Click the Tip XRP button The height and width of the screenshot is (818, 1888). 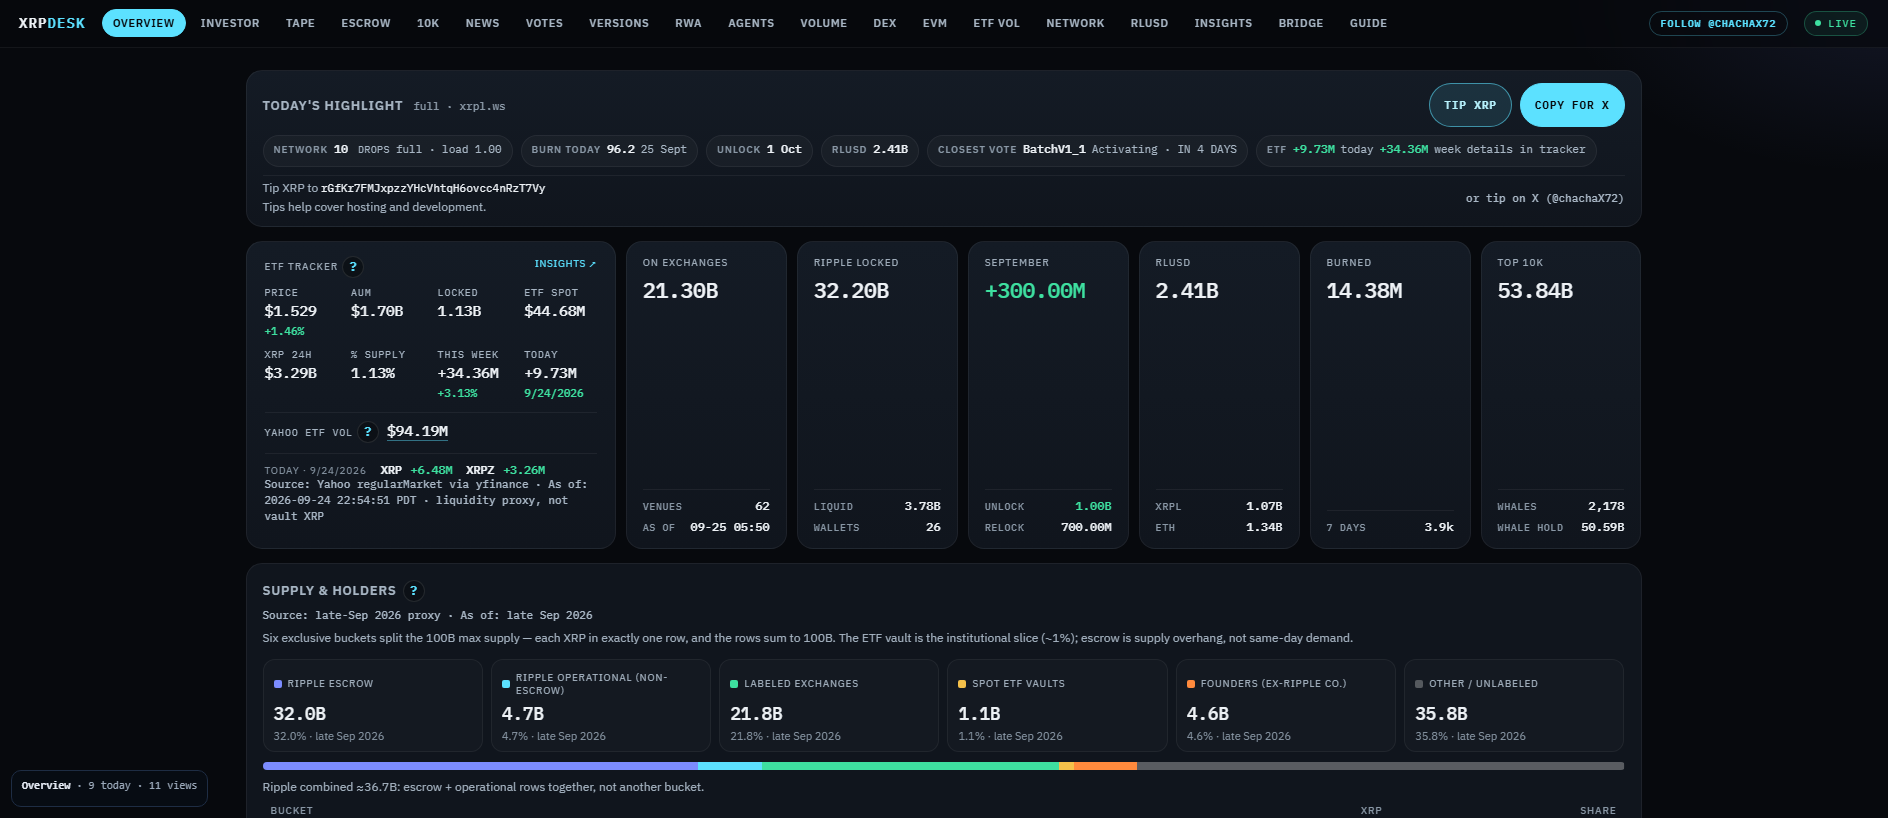tap(1470, 105)
